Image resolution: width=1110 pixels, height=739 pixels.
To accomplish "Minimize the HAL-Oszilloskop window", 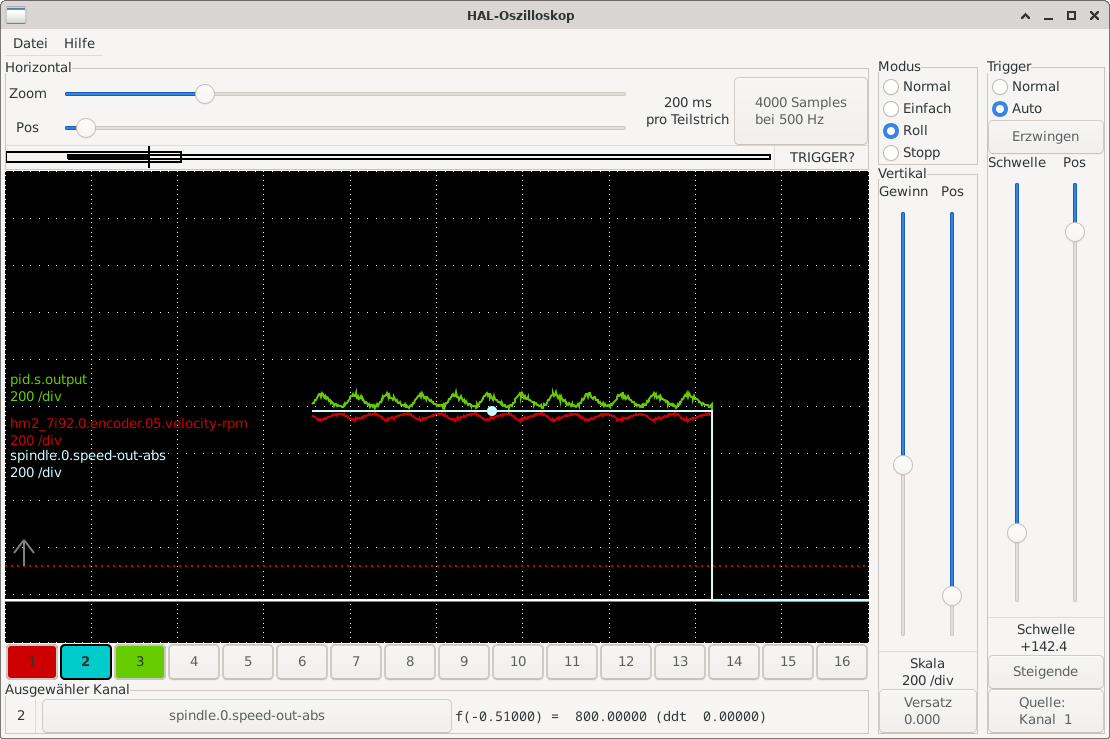I will pos(1048,16).
